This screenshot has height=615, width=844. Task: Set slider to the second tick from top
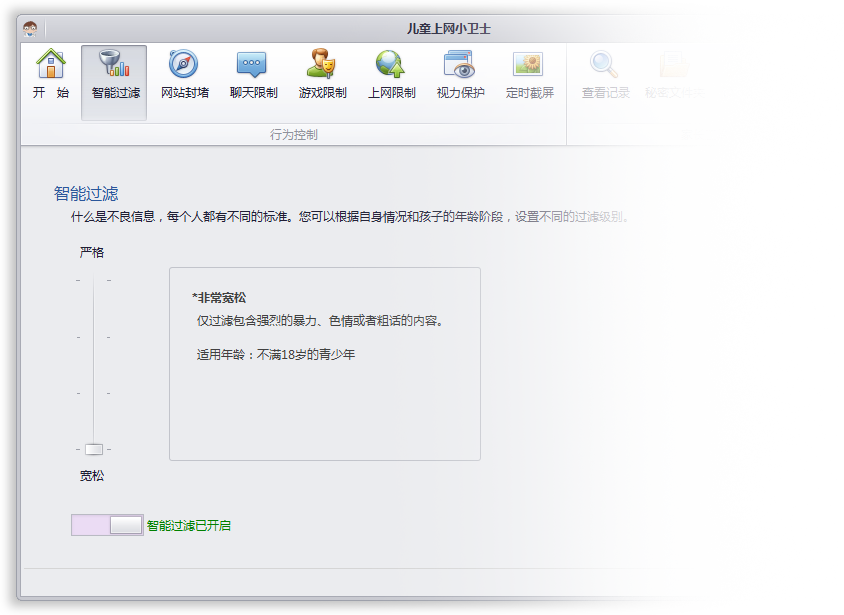click(x=94, y=337)
